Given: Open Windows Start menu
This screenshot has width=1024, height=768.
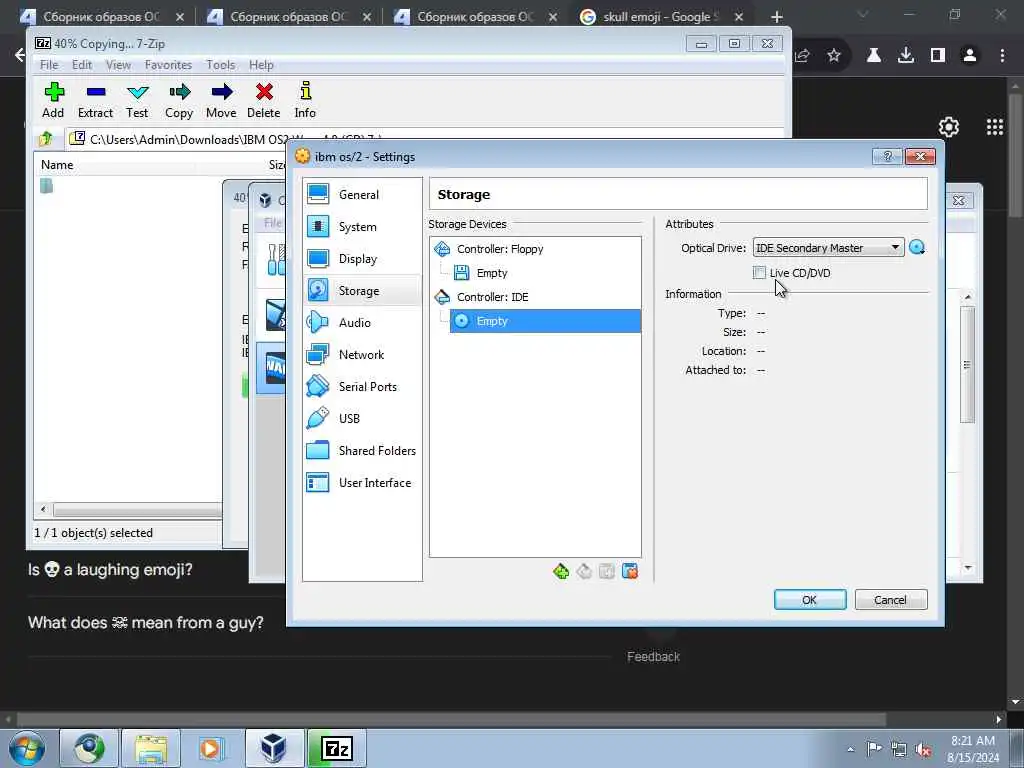Looking at the screenshot, I should tap(27, 748).
